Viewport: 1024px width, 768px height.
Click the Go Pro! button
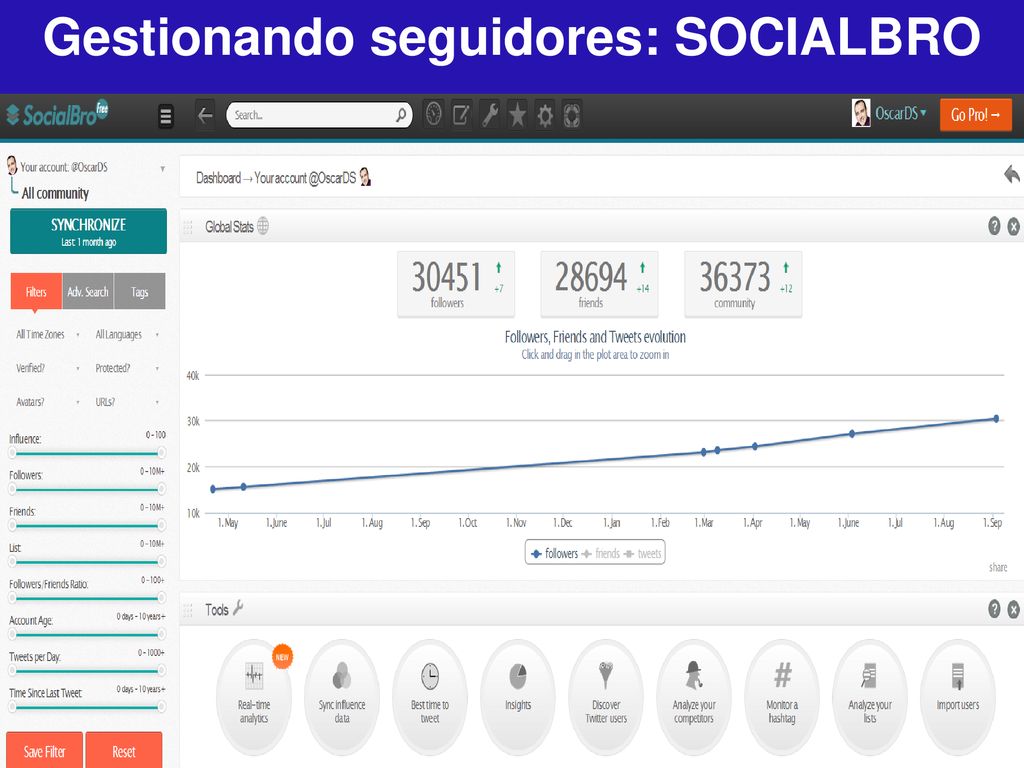tap(976, 115)
